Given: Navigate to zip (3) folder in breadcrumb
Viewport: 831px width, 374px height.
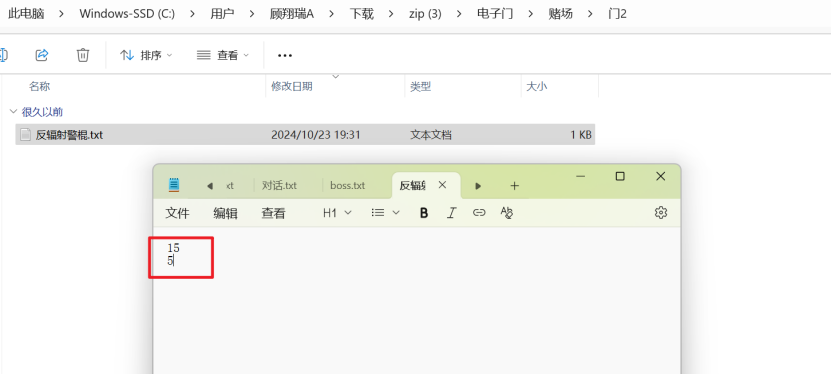Looking at the screenshot, I should (425, 14).
